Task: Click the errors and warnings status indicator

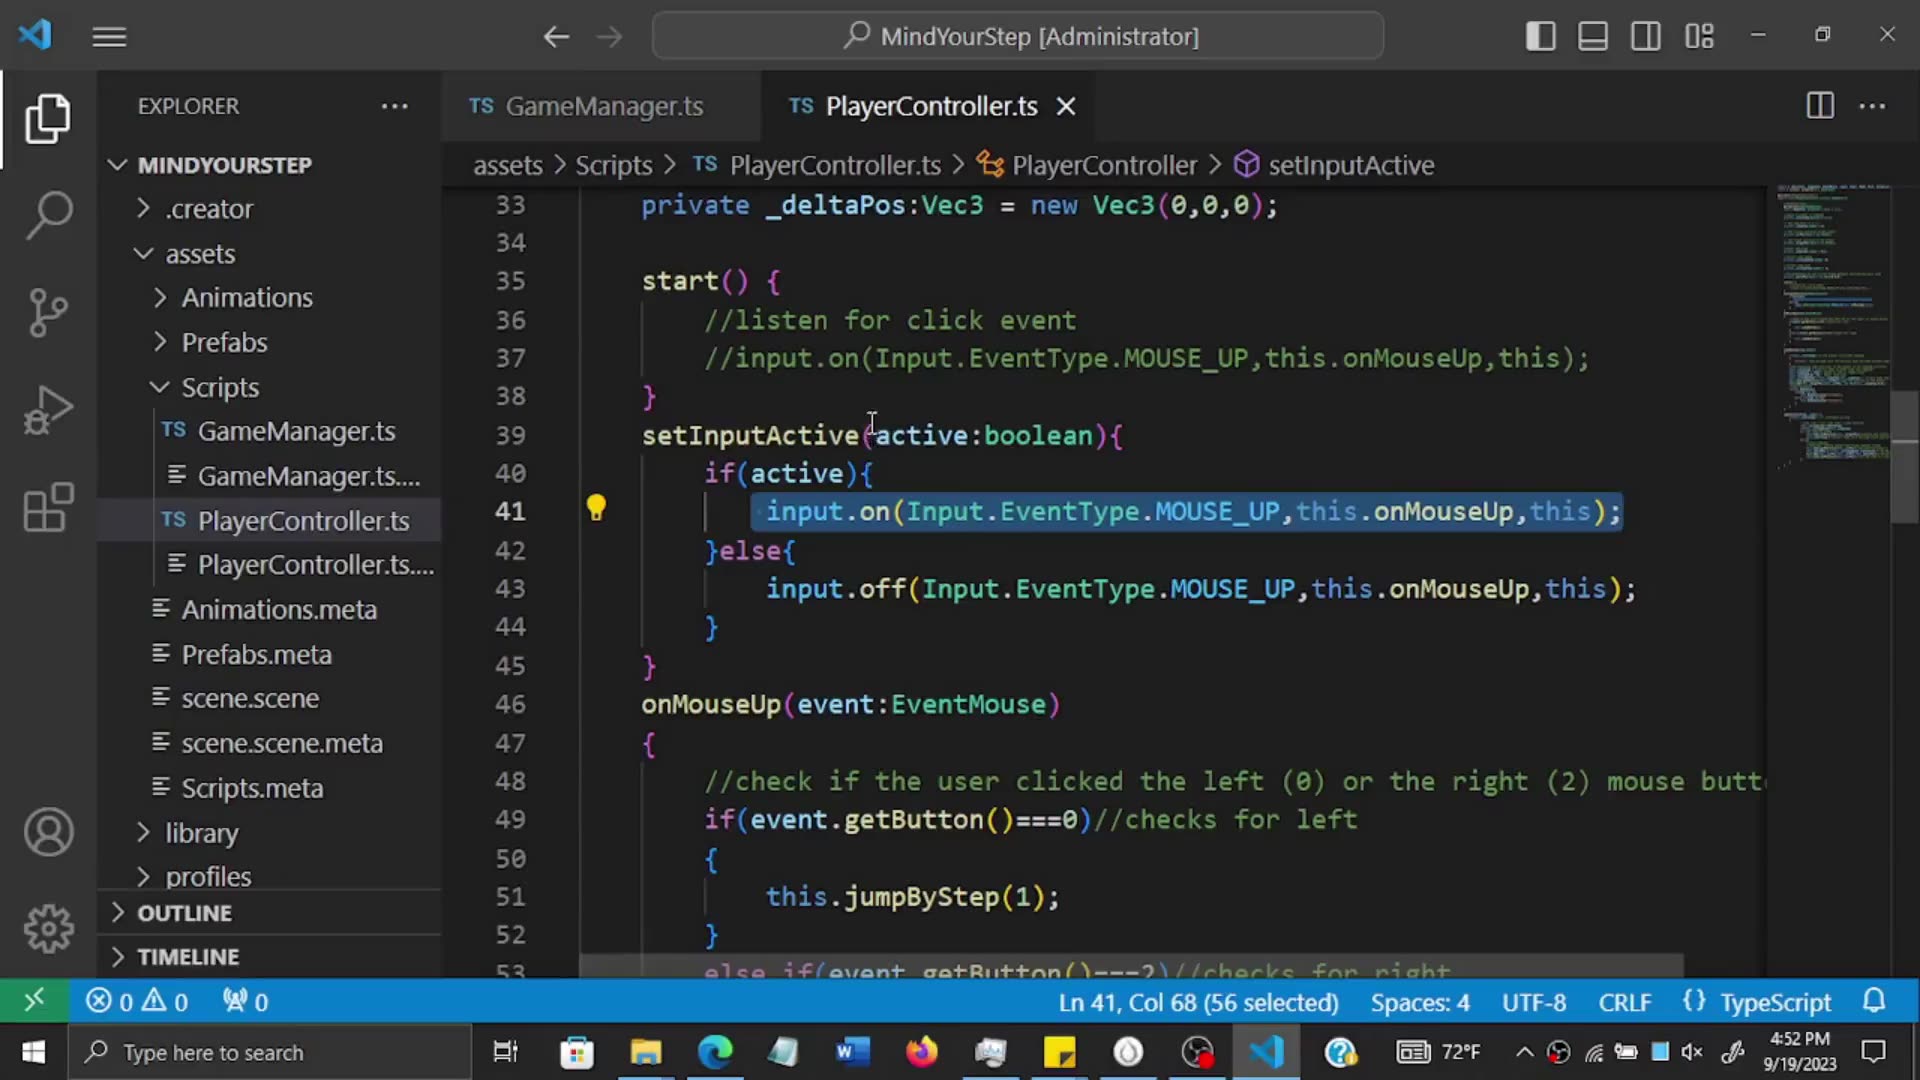Action: point(135,1001)
